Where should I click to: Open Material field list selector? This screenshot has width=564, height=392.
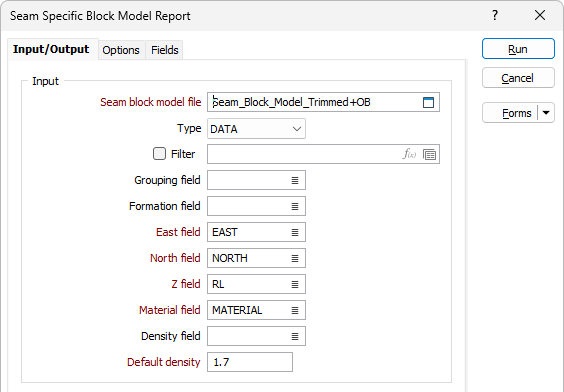coord(295,310)
